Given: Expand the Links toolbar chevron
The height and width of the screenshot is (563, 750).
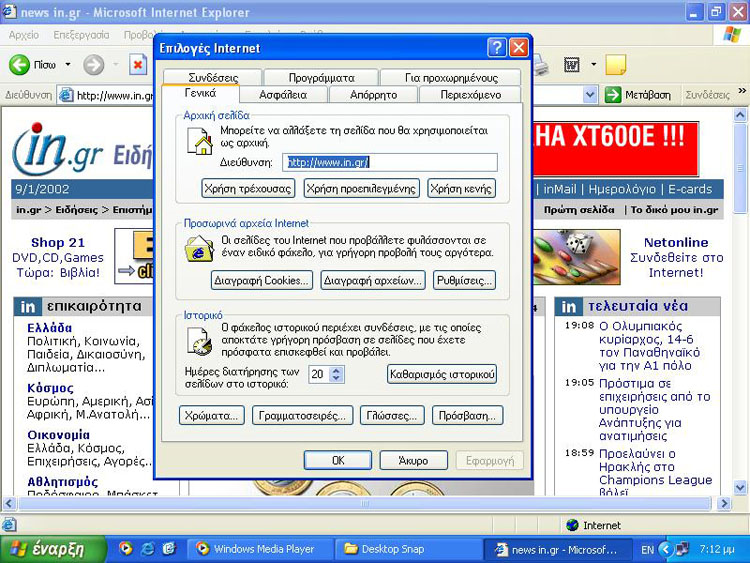Looking at the screenshot, I should point(742,91).
